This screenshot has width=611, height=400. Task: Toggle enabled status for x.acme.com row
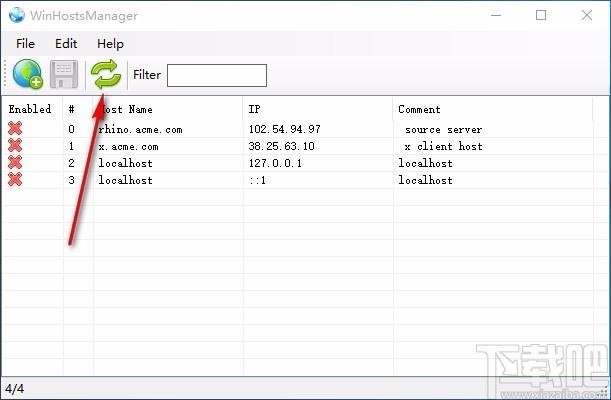[15, 146]
